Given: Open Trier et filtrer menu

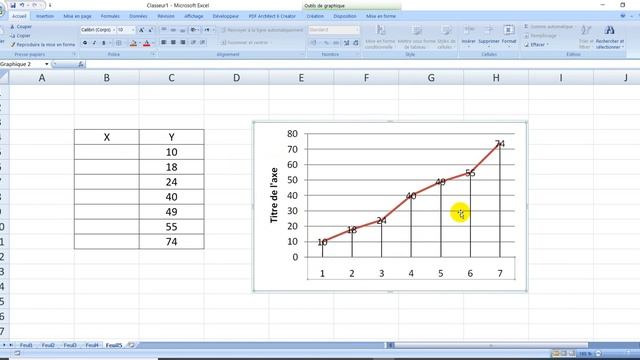Looking at the screenshot, I should (585, 37).
